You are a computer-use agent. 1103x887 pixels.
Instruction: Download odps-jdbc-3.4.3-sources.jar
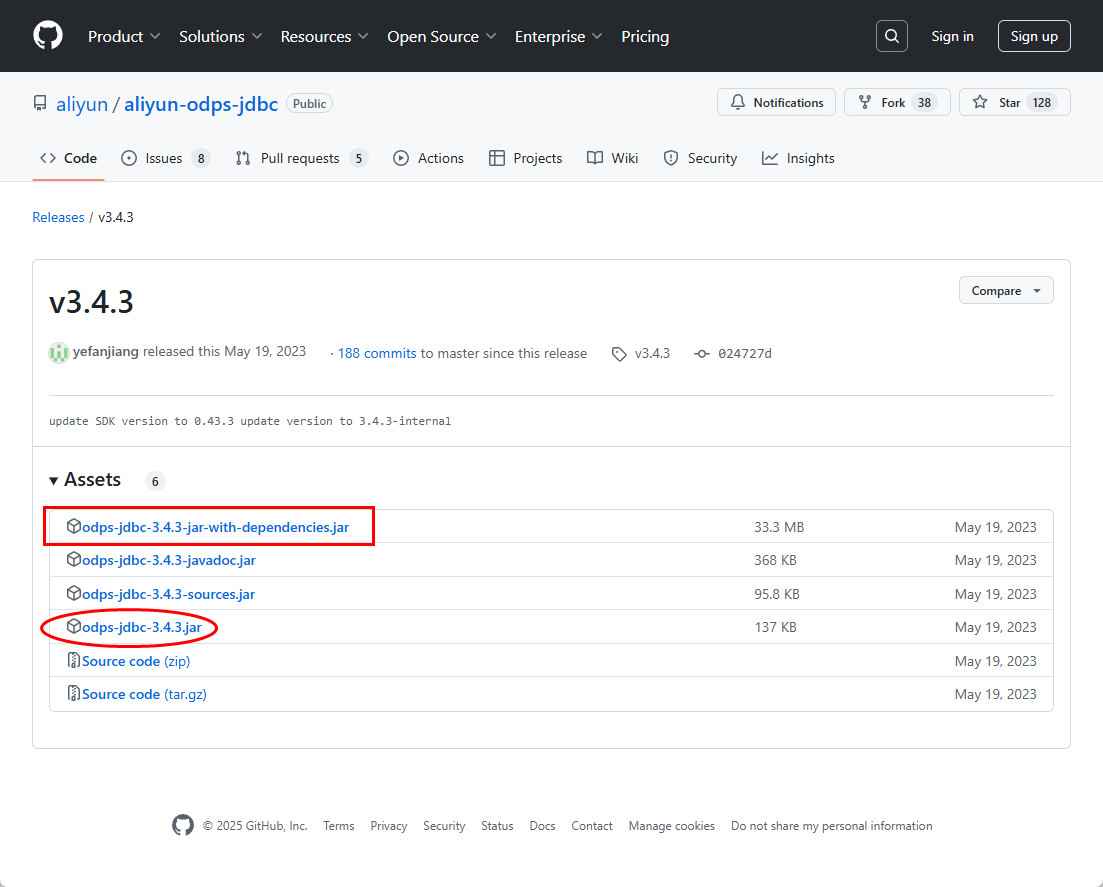[x=168, y=594]
